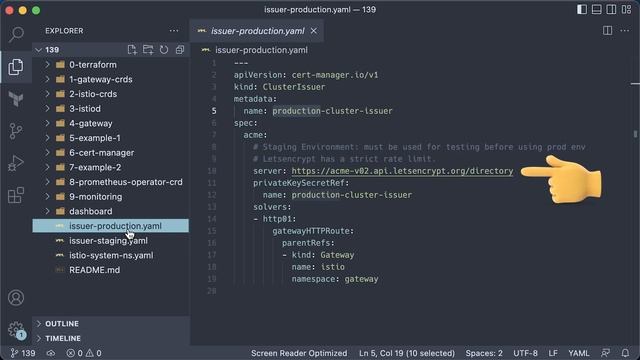Click the editor vertical scrollbar thumb

pyautogui.click(x=635, y=134)
